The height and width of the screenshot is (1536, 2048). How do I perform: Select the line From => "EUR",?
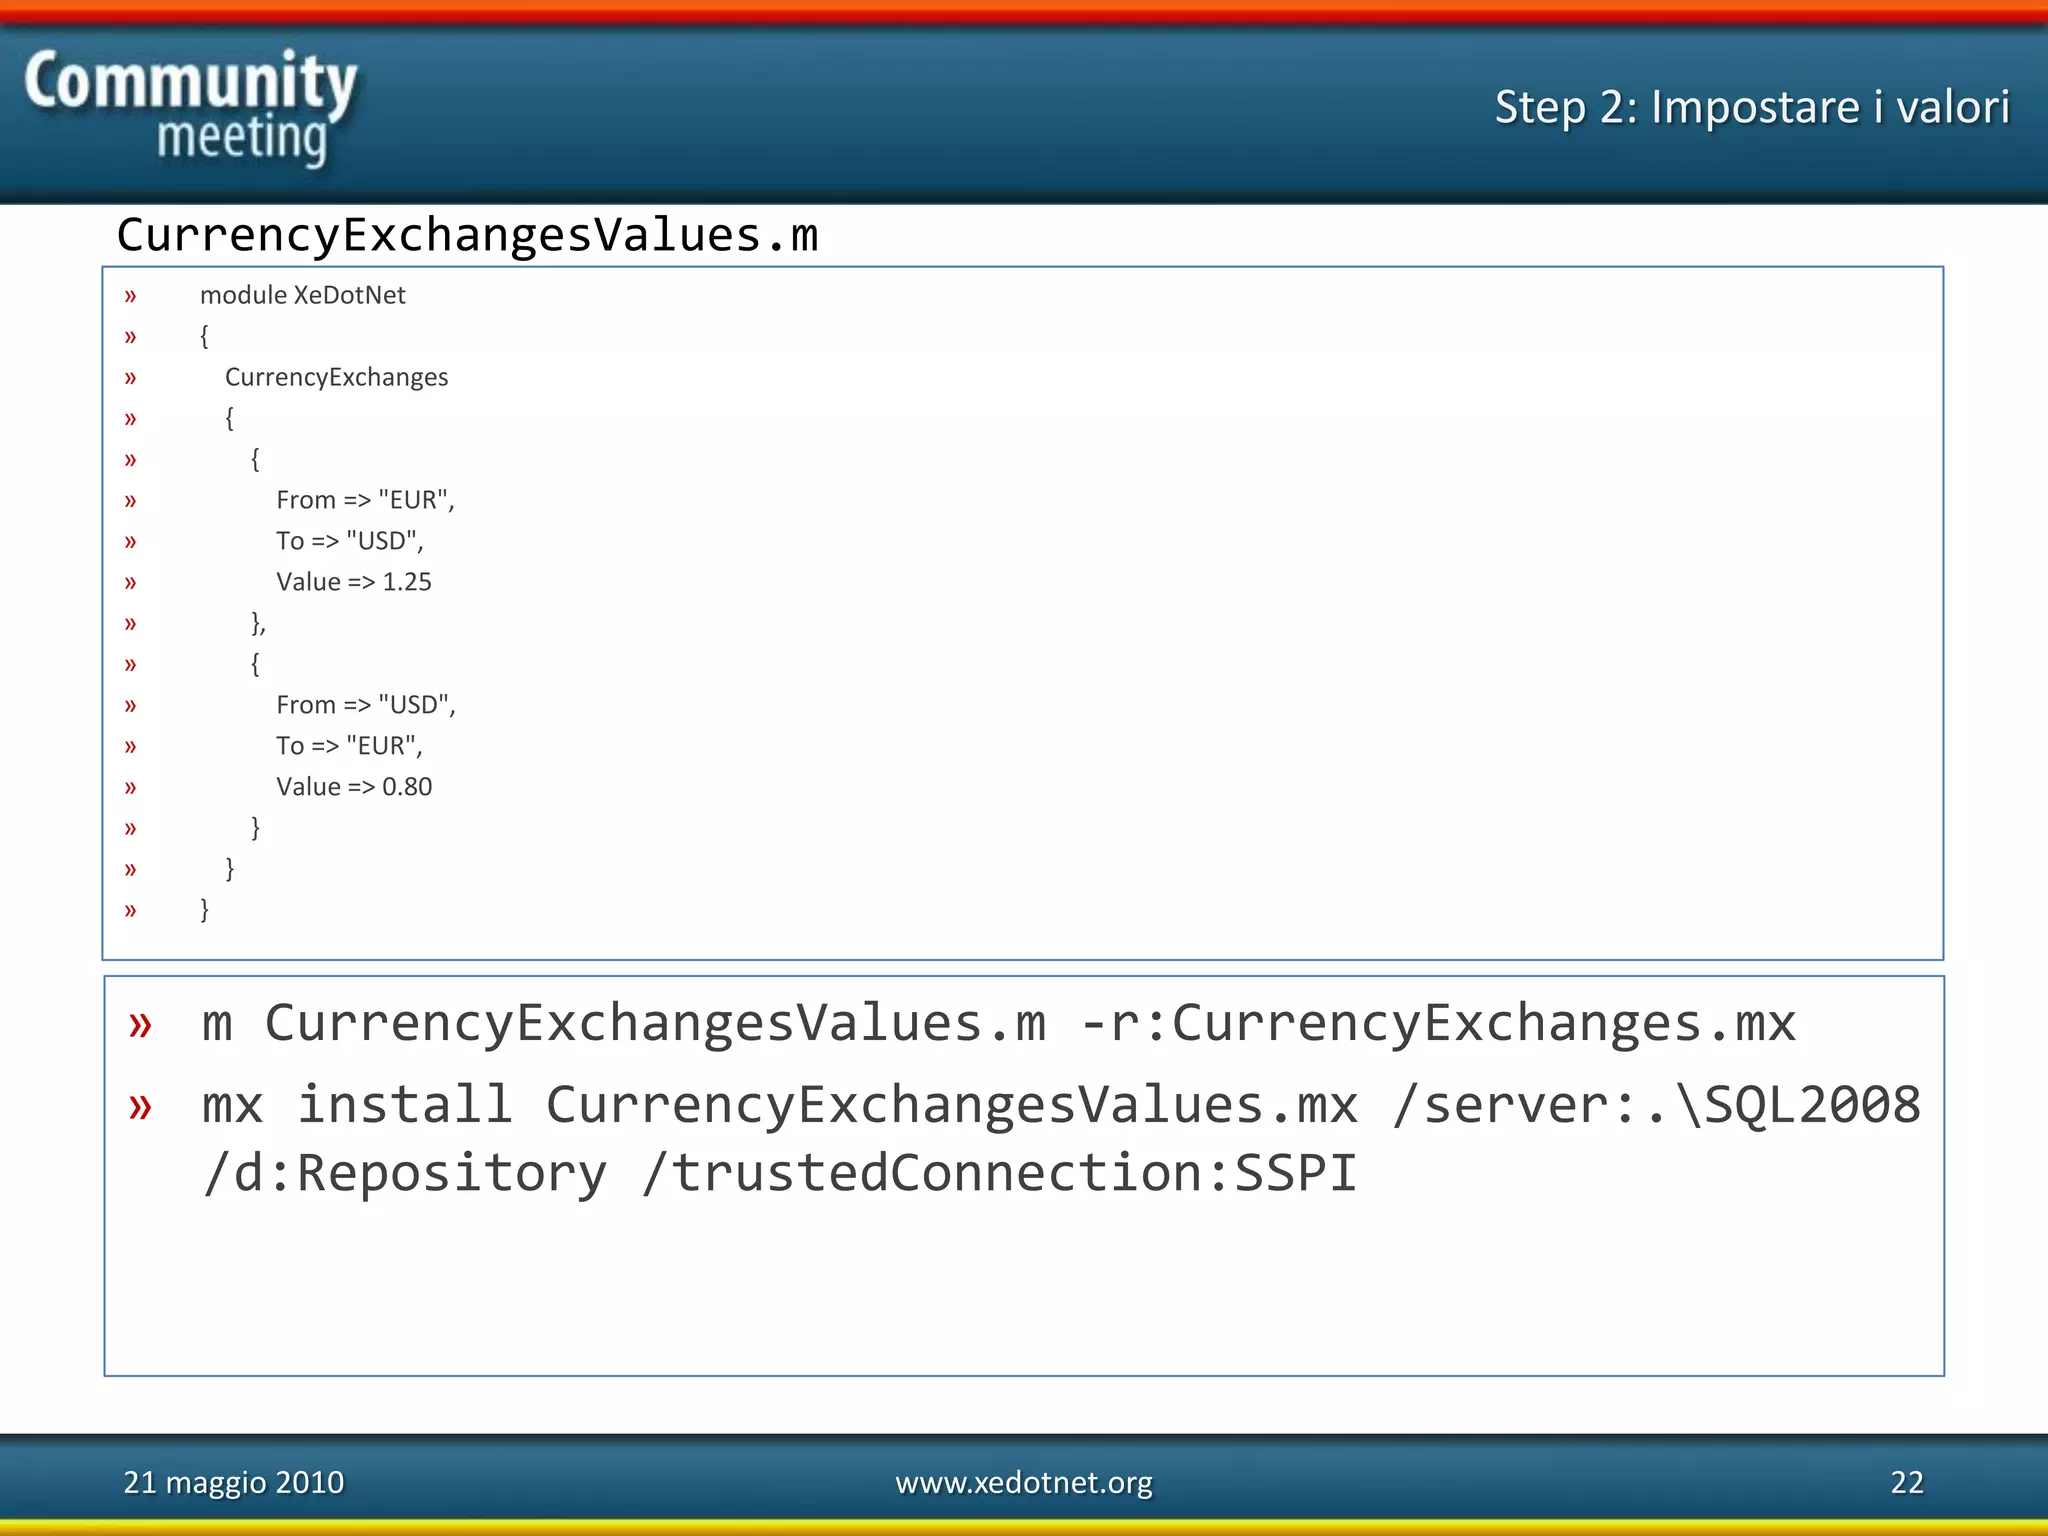click(x=365, y=500)
